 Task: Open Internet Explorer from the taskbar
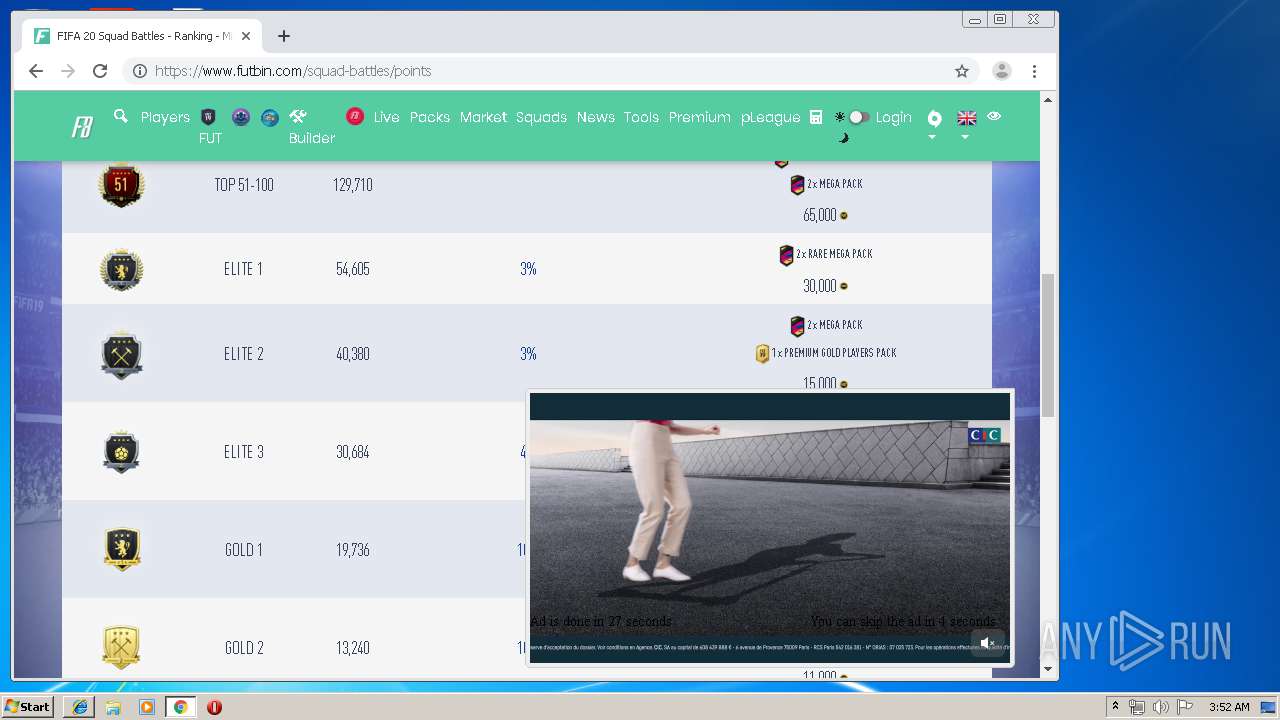[80, 707]
